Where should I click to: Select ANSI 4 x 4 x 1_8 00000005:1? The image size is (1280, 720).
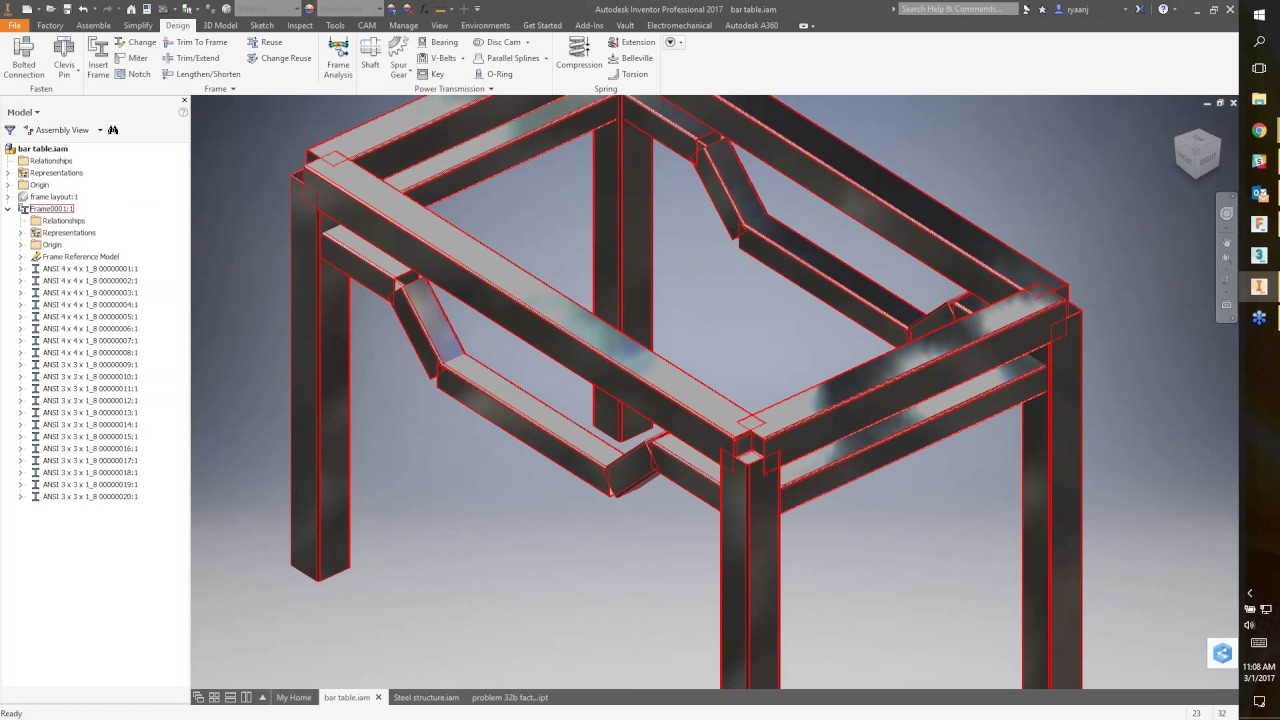90,317
